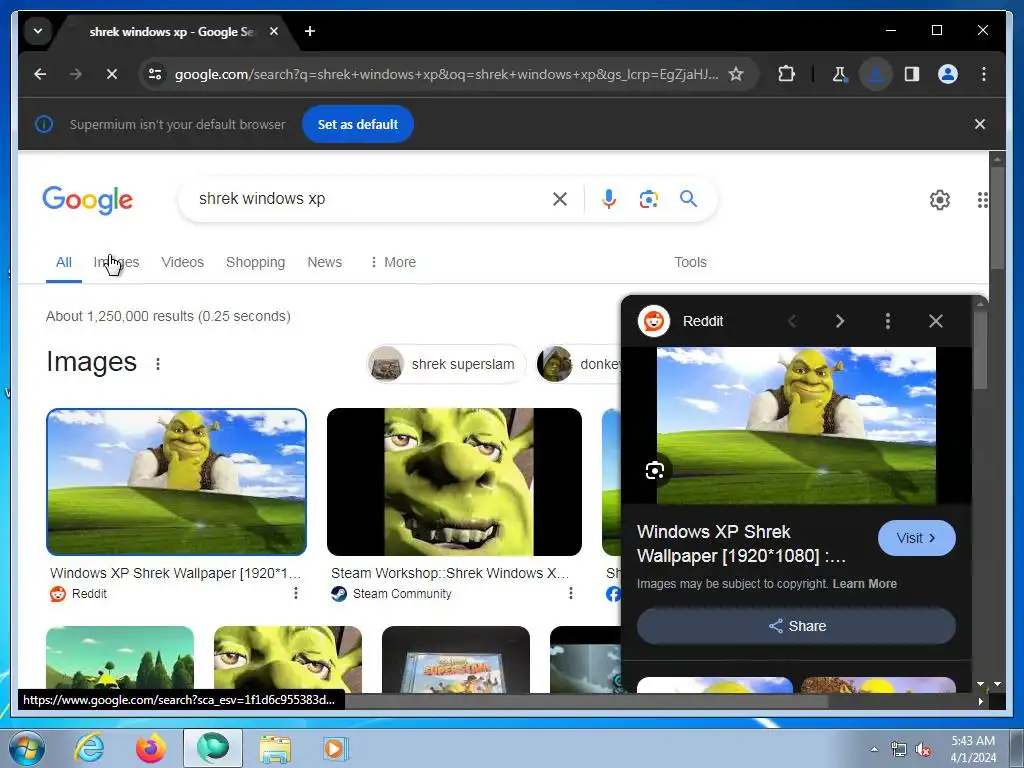1024x768 pixels.
Task: Close the shrek windows xp tab
Action: (x=274, y=31)
